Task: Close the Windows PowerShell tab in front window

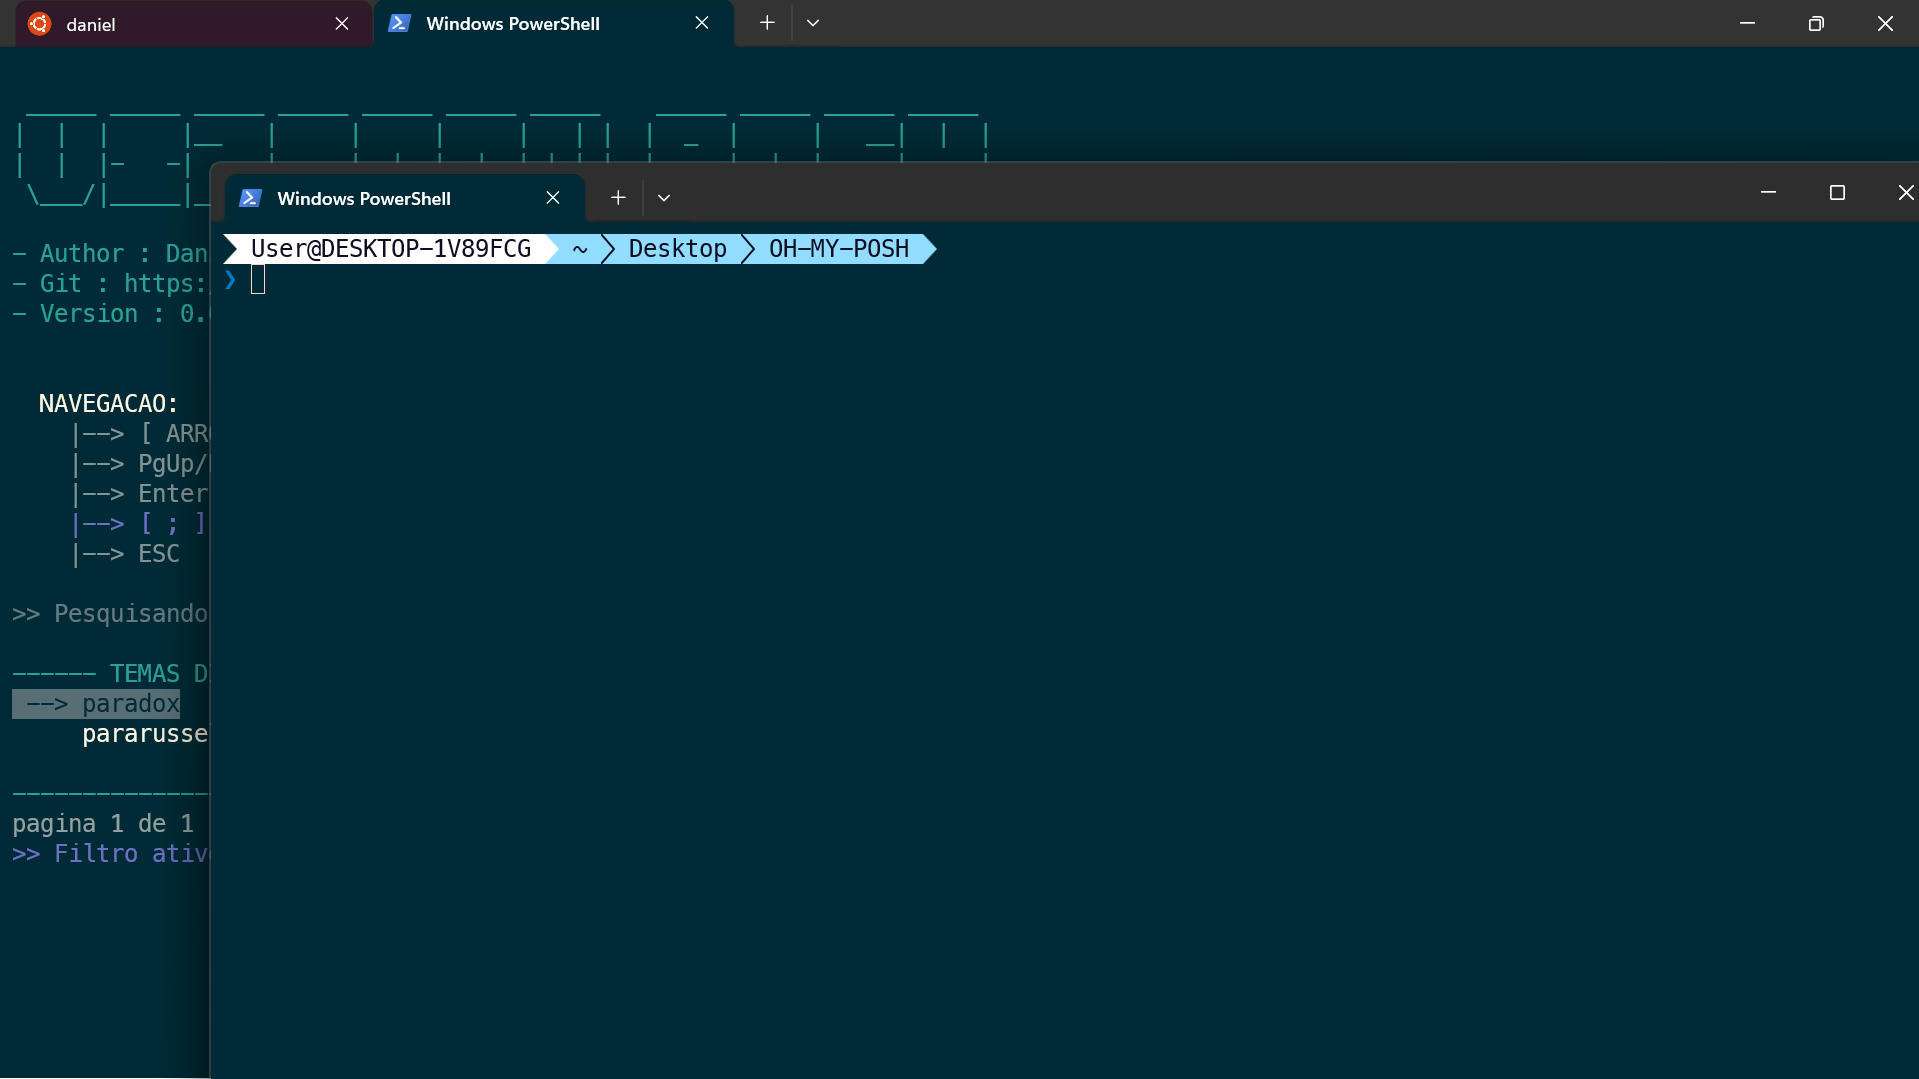Action: [x=553, y=198]
